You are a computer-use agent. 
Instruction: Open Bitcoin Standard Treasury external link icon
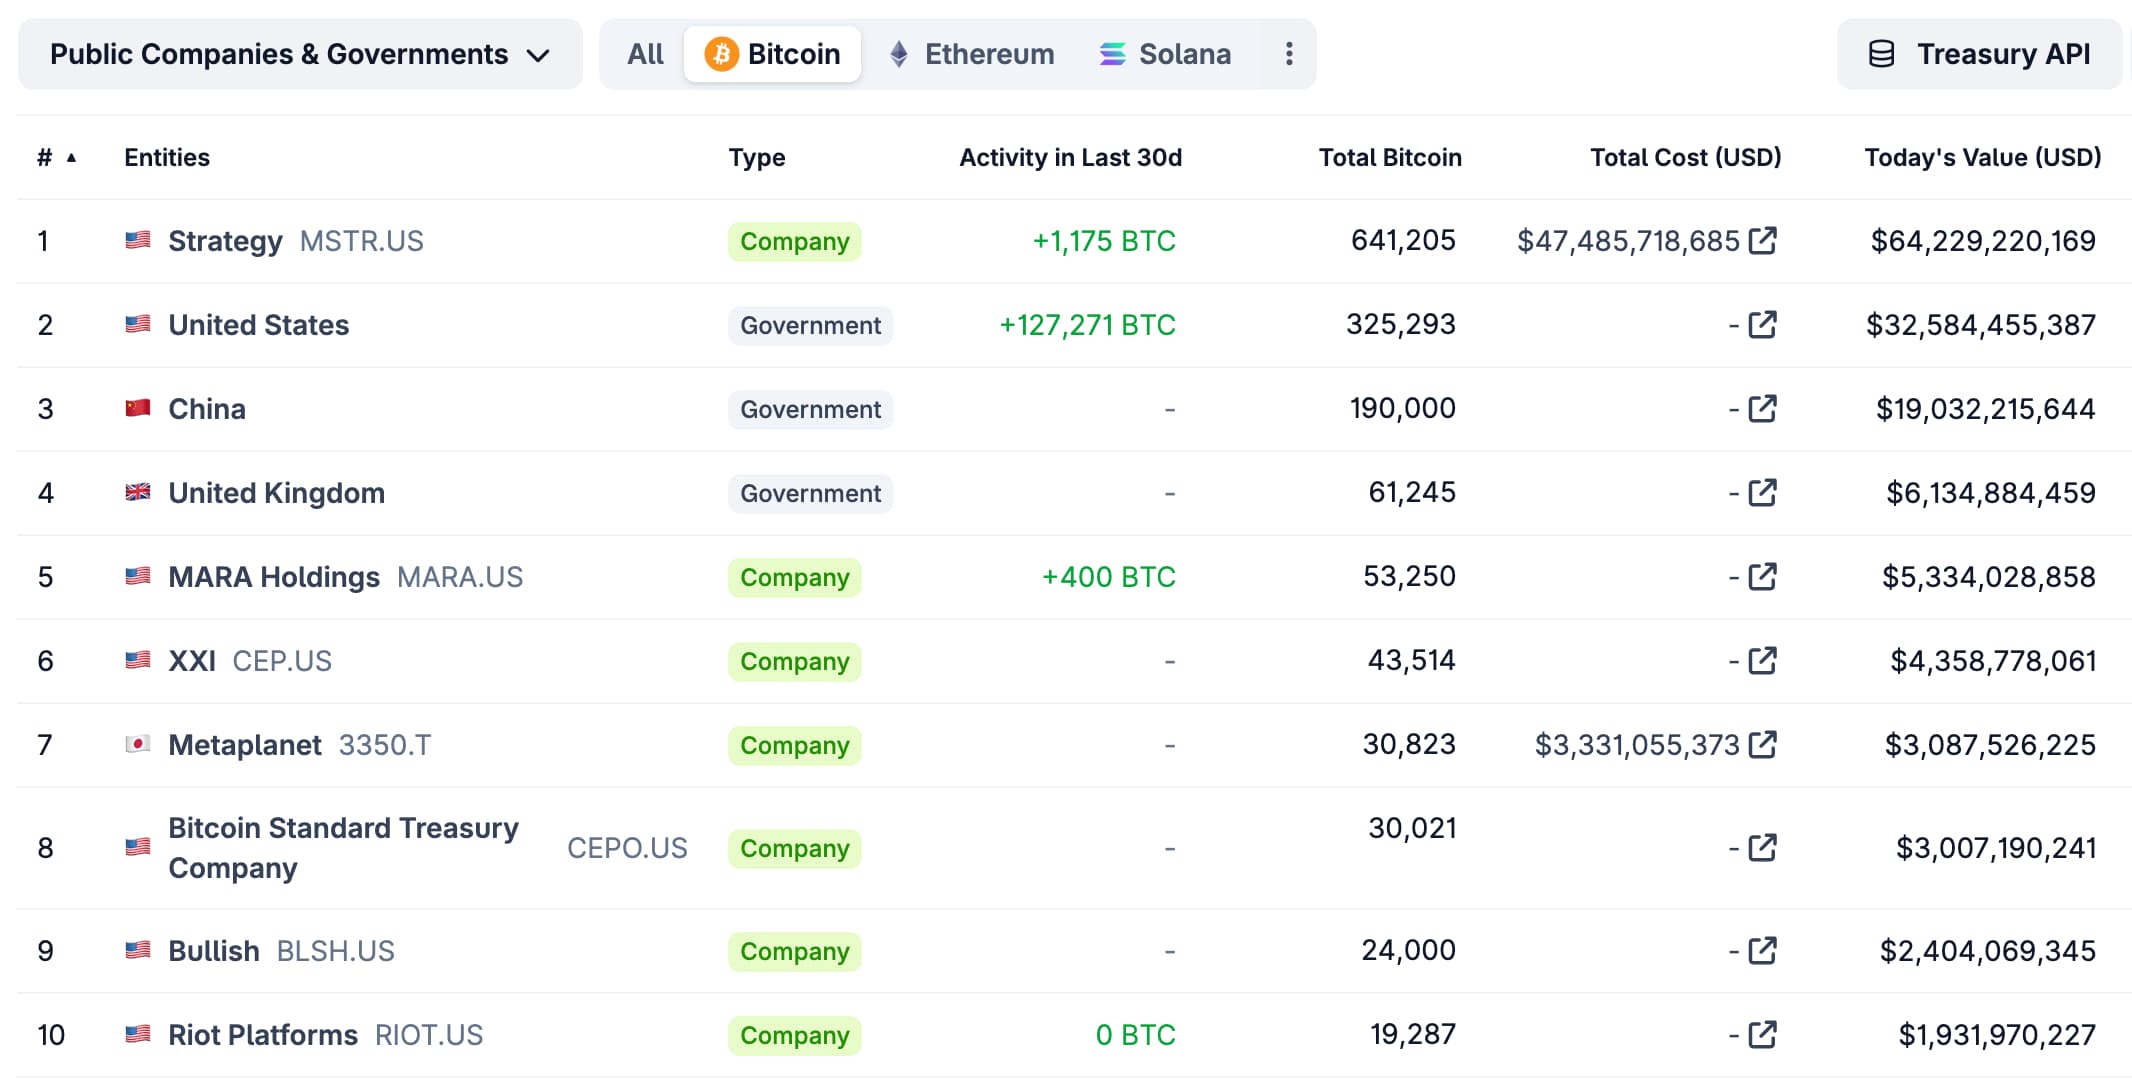(x=1762, y=847)
